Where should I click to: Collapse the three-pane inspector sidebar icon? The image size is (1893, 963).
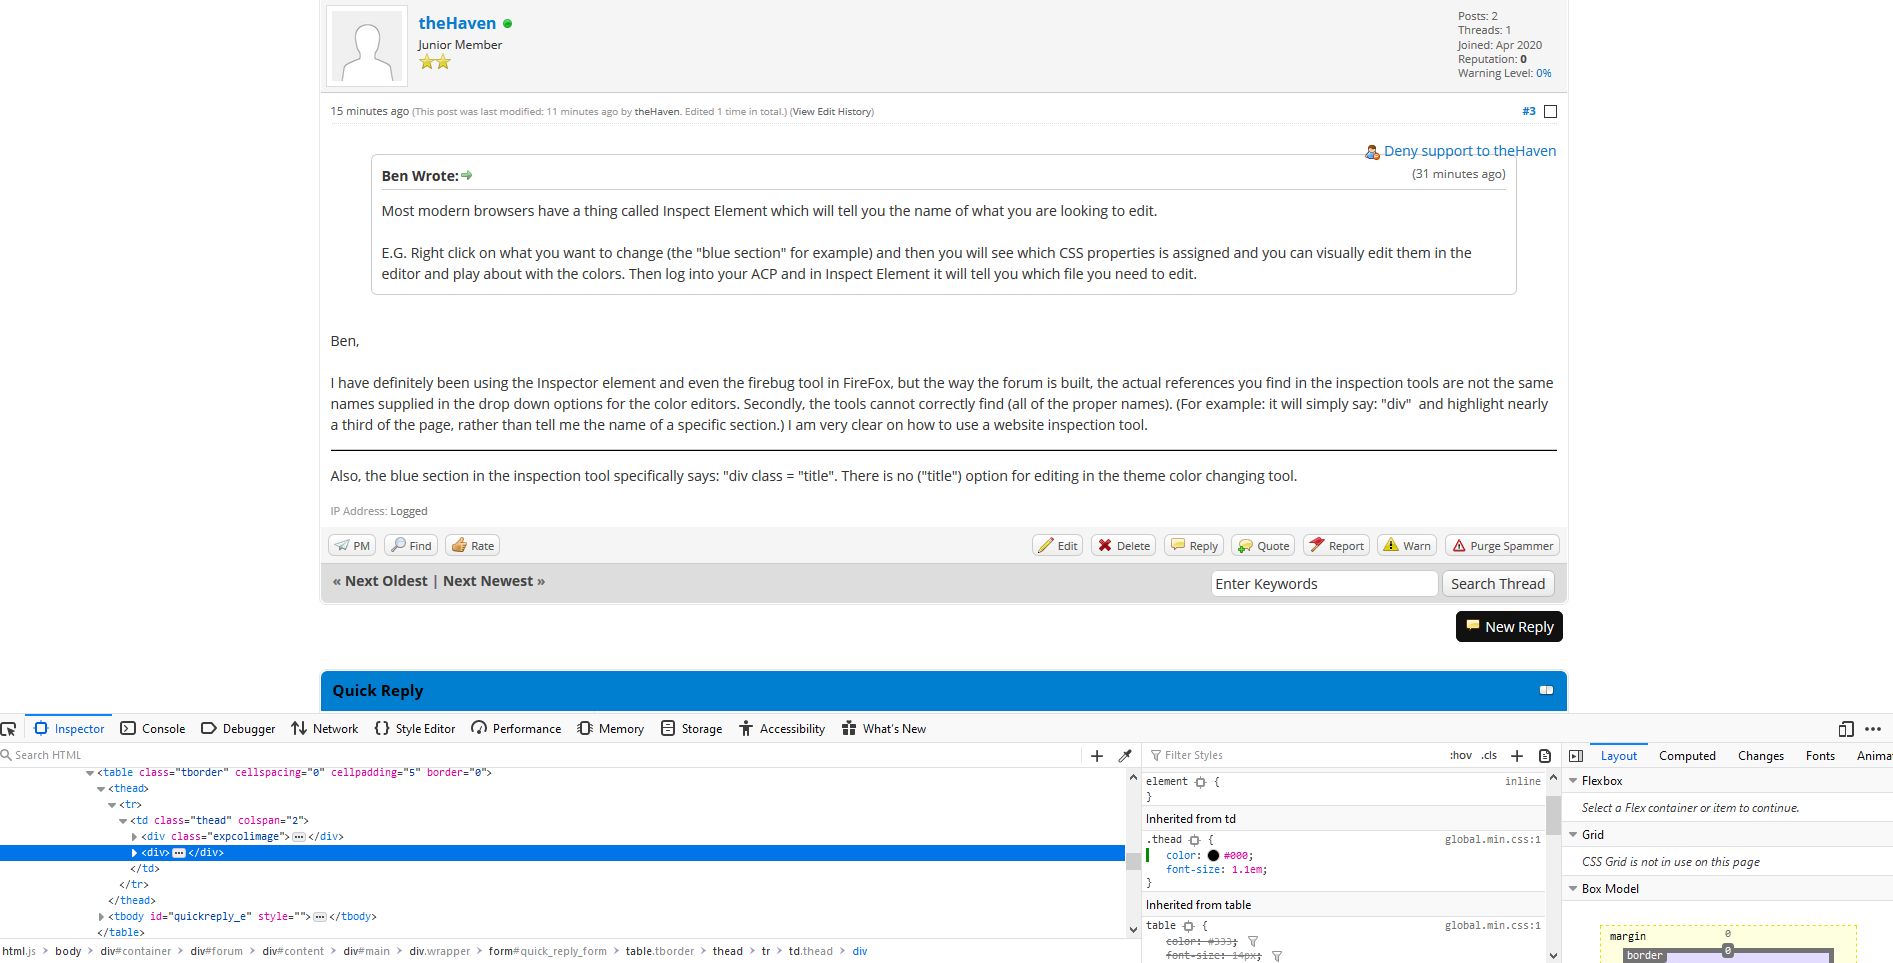tap(1576, 756)
